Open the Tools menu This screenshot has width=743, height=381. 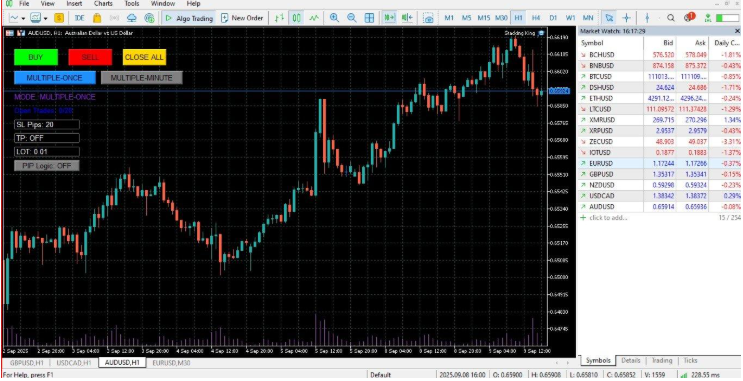[132, 4]
